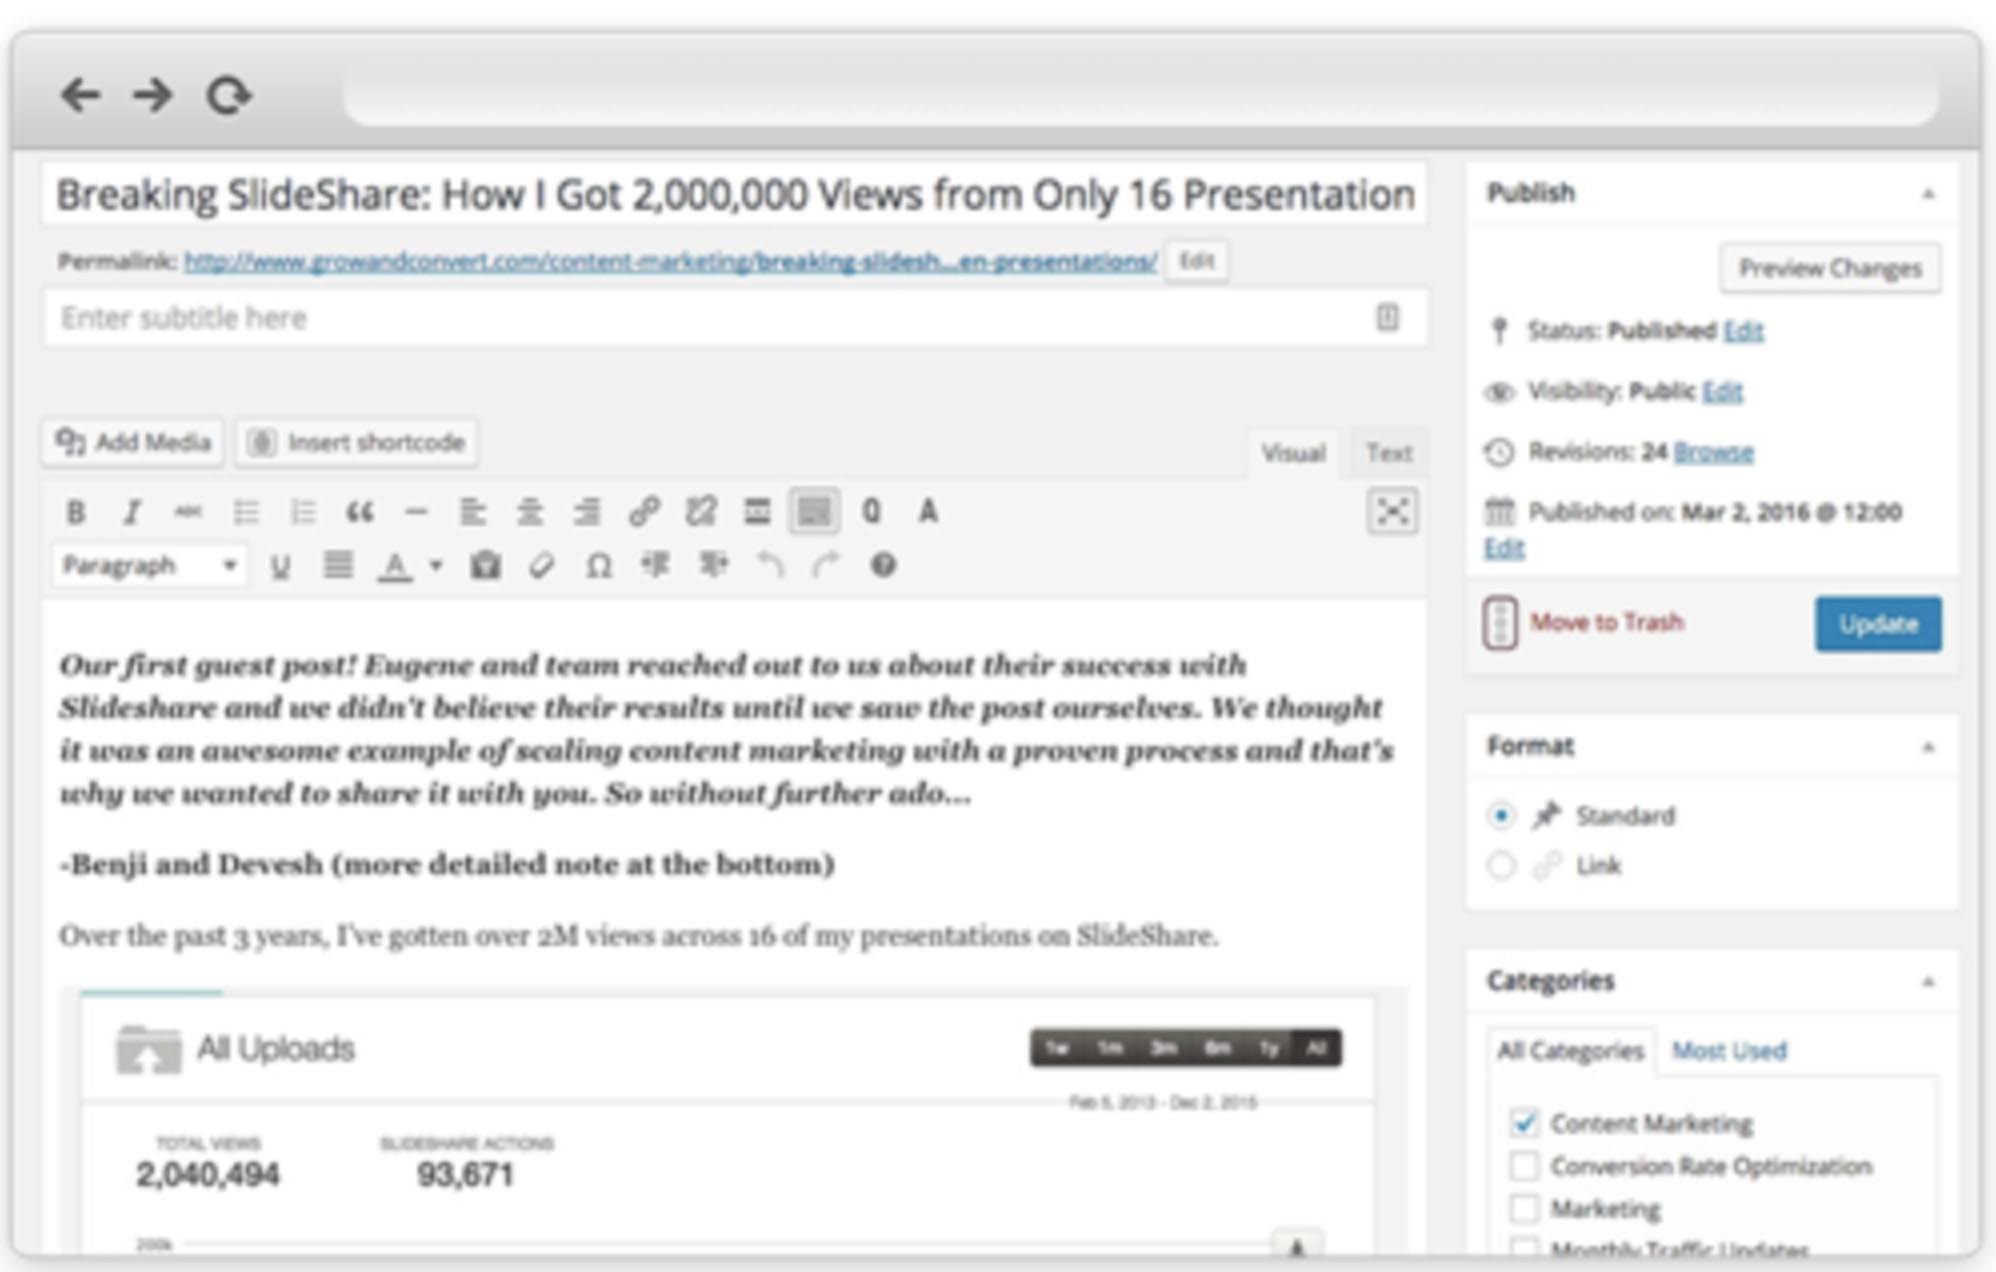The height and width of the screenshot is (1272, 1996).
Task: Click Preview Changes button
Action: tap(1830, 268)
